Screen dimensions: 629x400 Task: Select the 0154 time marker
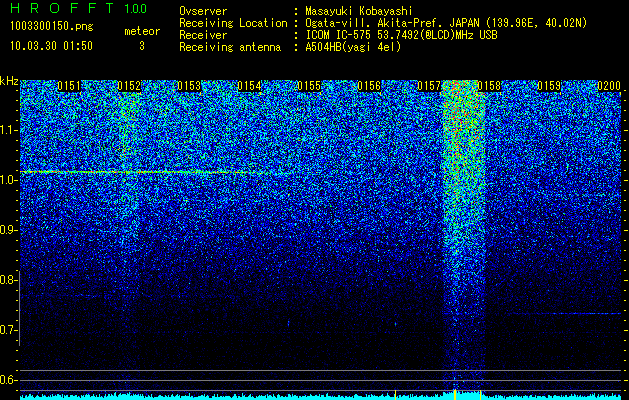(x=249, y=86)
